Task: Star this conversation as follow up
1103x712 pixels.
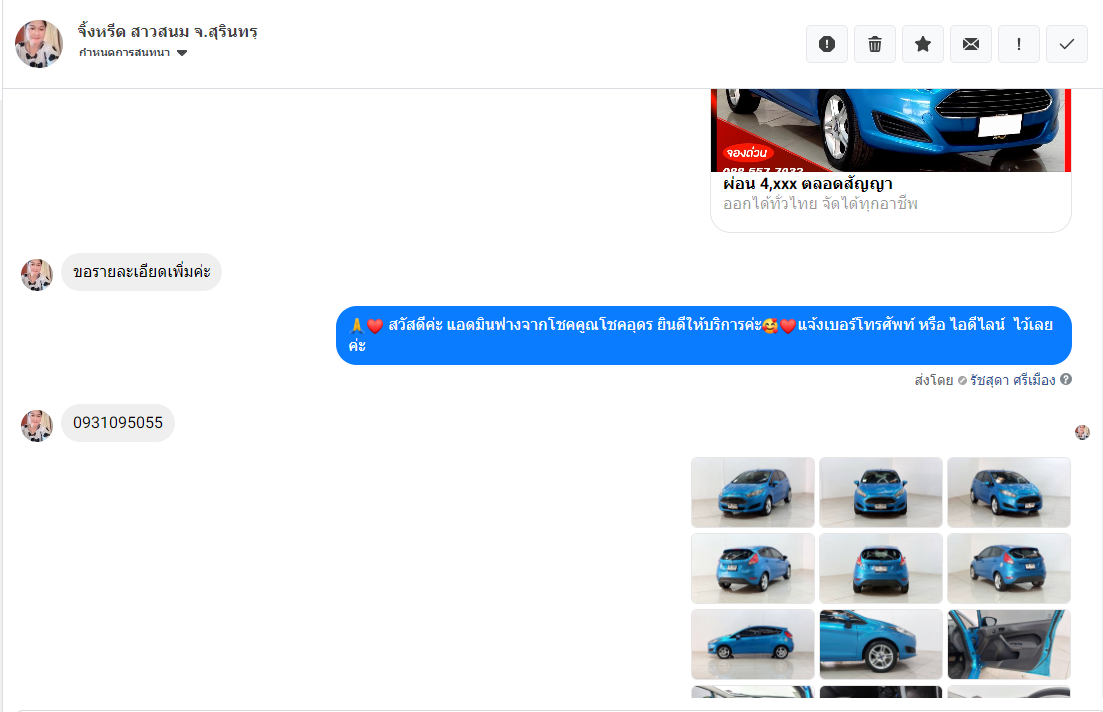Action: tap(923, 44)
